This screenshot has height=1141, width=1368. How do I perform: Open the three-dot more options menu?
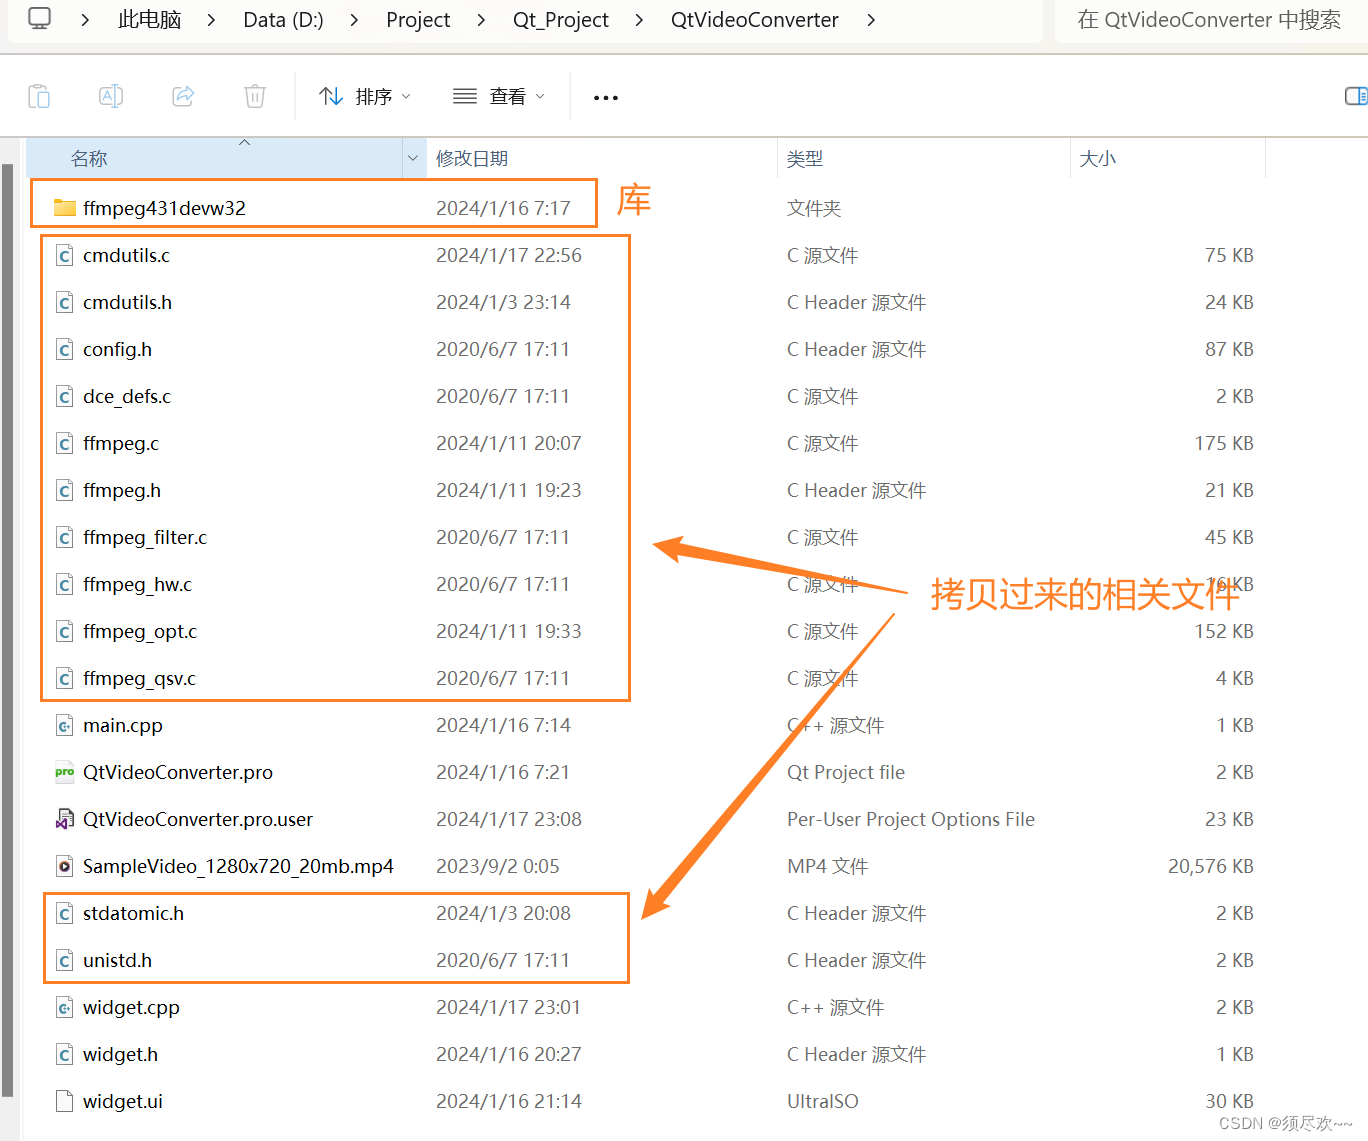606,97
